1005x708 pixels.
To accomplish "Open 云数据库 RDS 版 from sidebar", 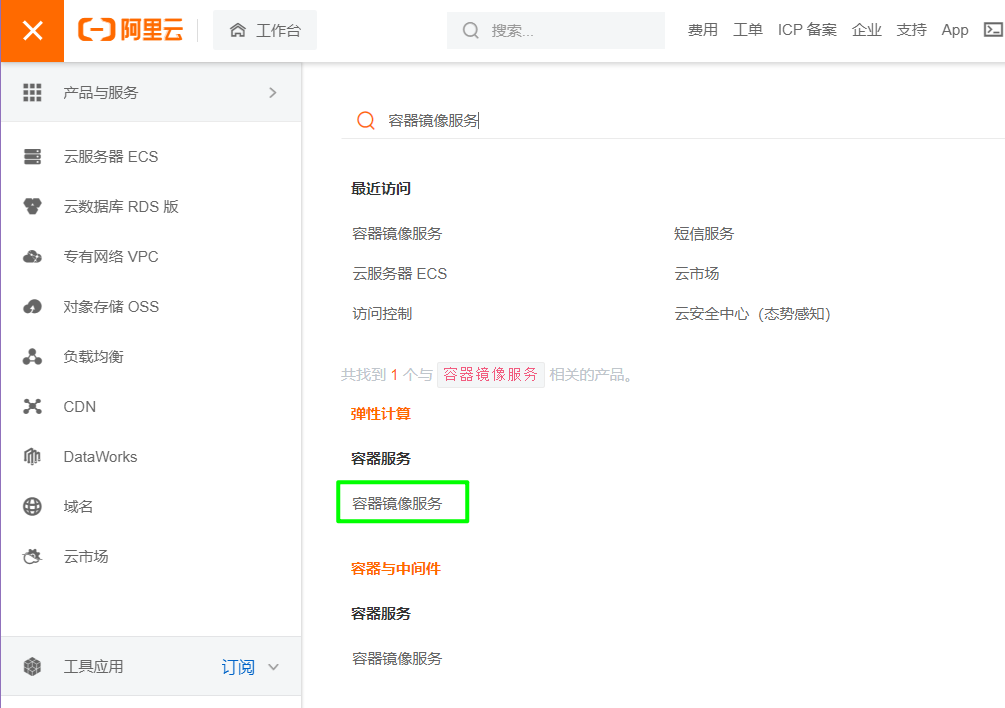I will (x=120, y=207).
